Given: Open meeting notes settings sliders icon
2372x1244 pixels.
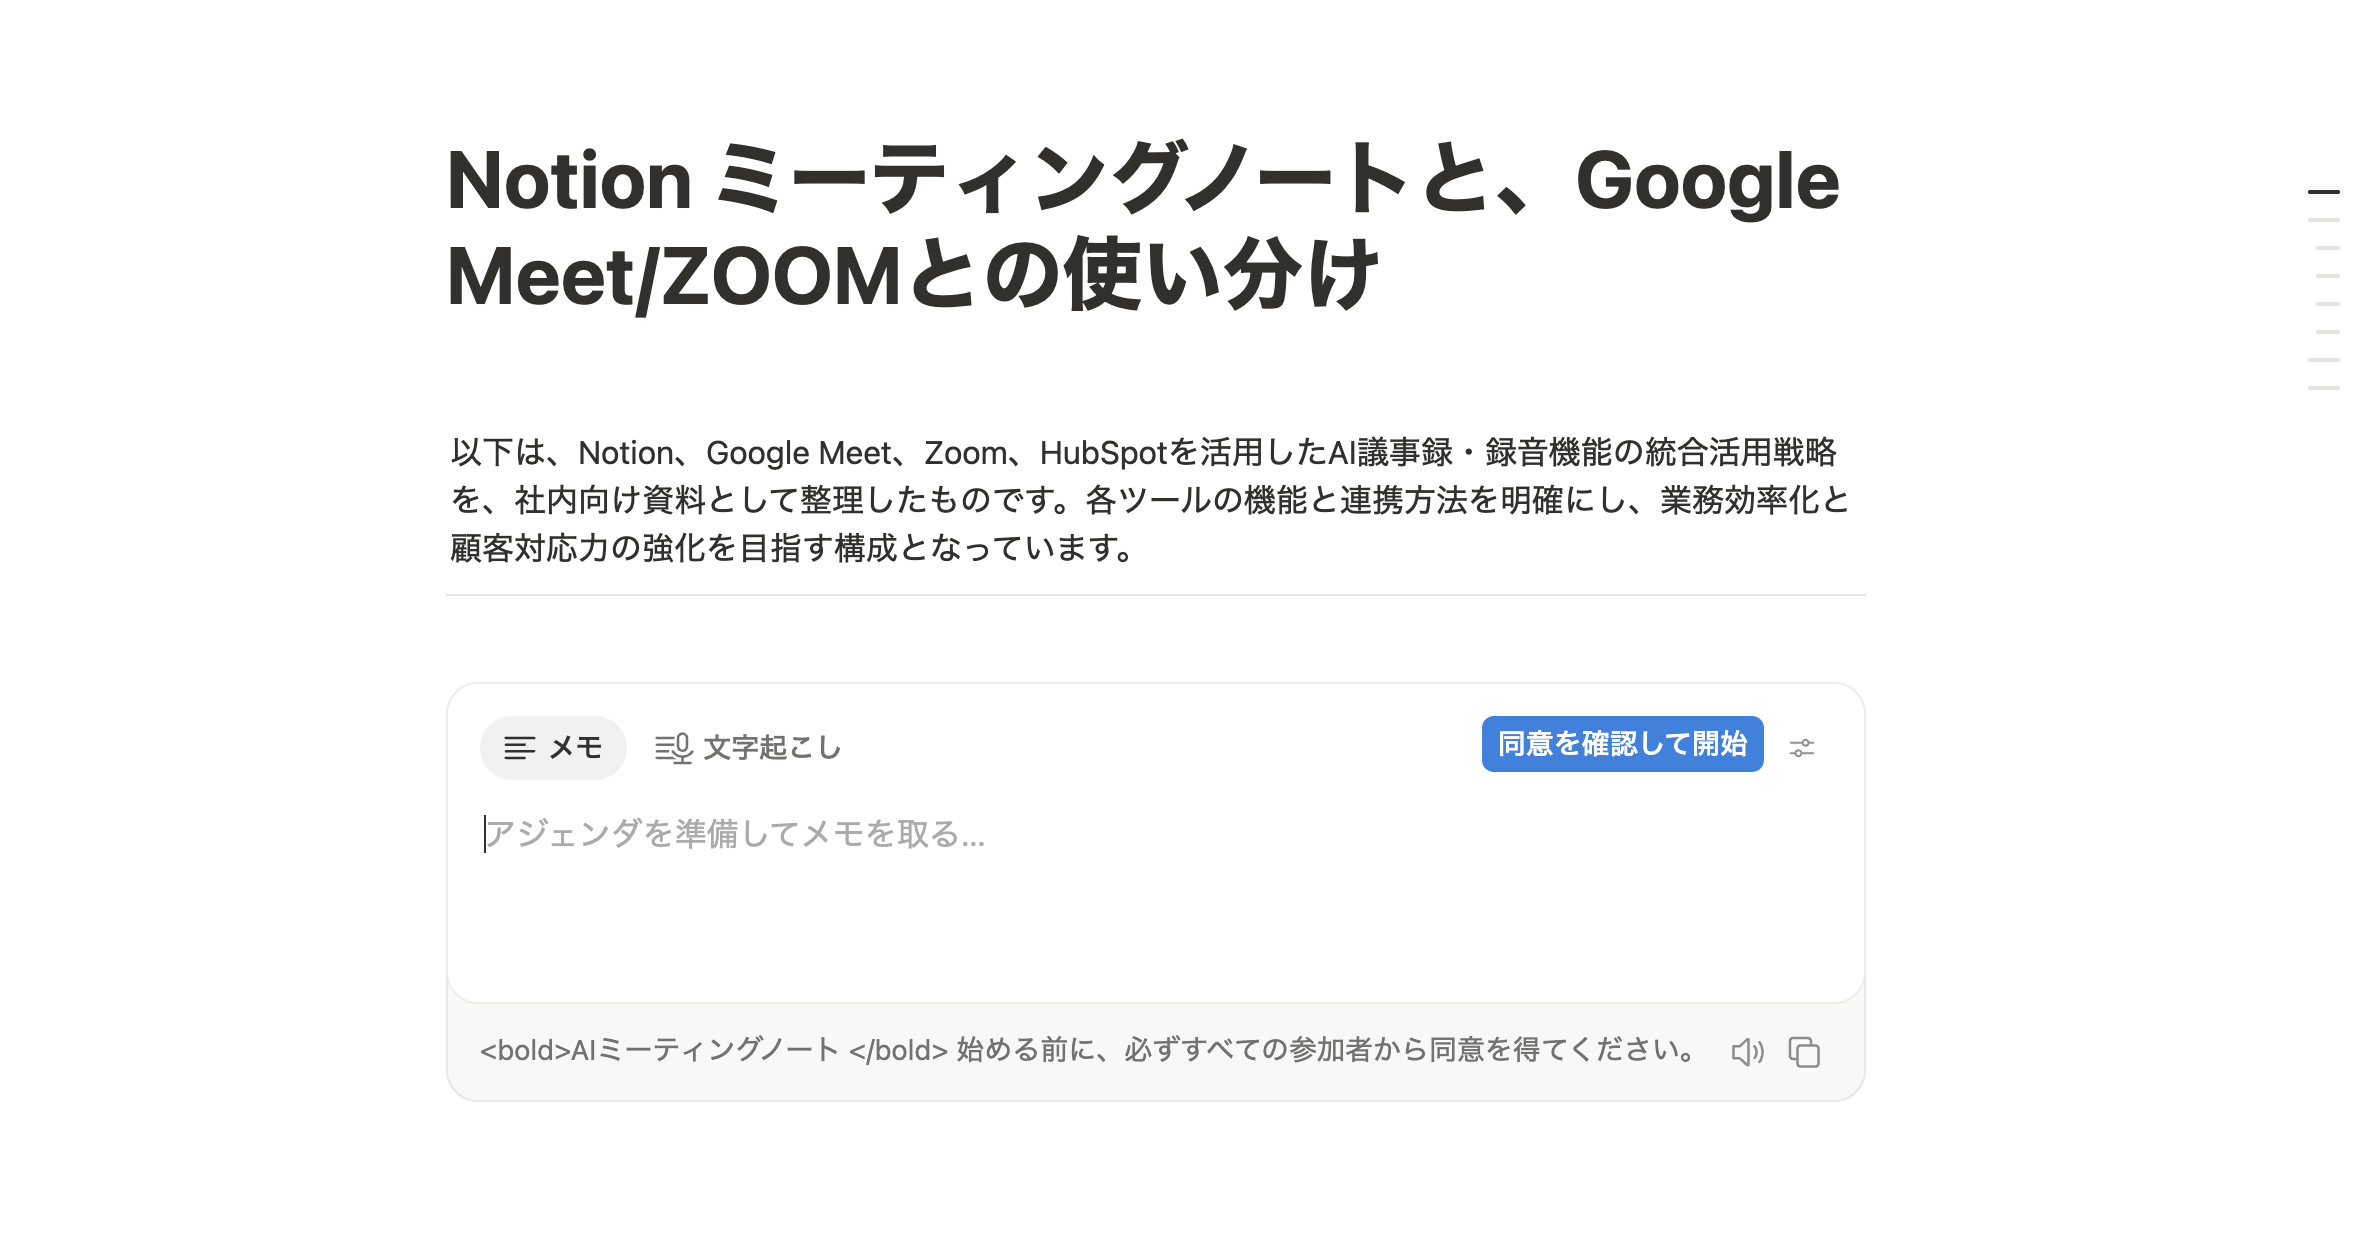Looking at the screenshot, I should click(x=1802, y=747).
